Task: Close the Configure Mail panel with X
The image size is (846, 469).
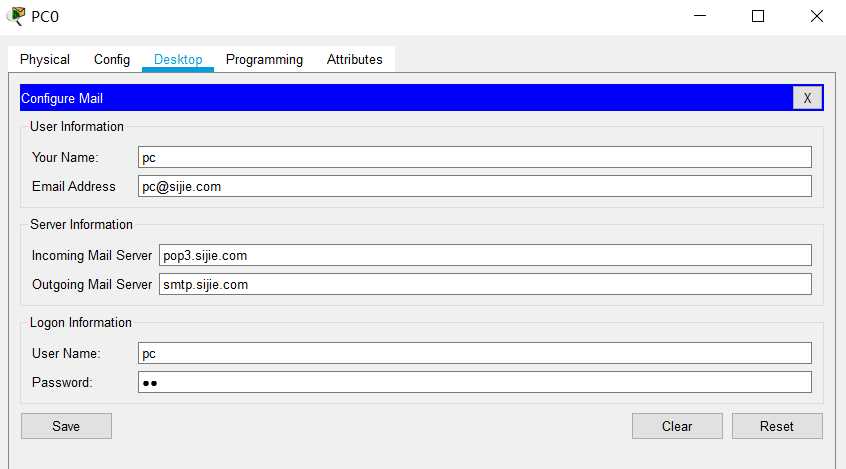Action: pos(807,98)
